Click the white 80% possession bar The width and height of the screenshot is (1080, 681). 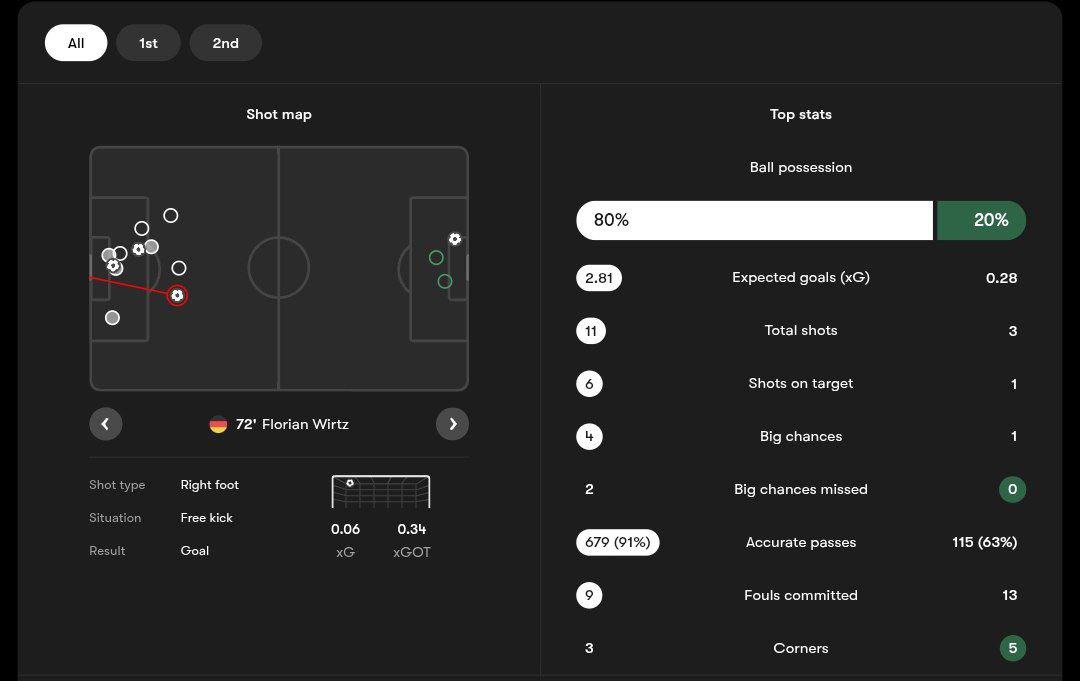754,220
